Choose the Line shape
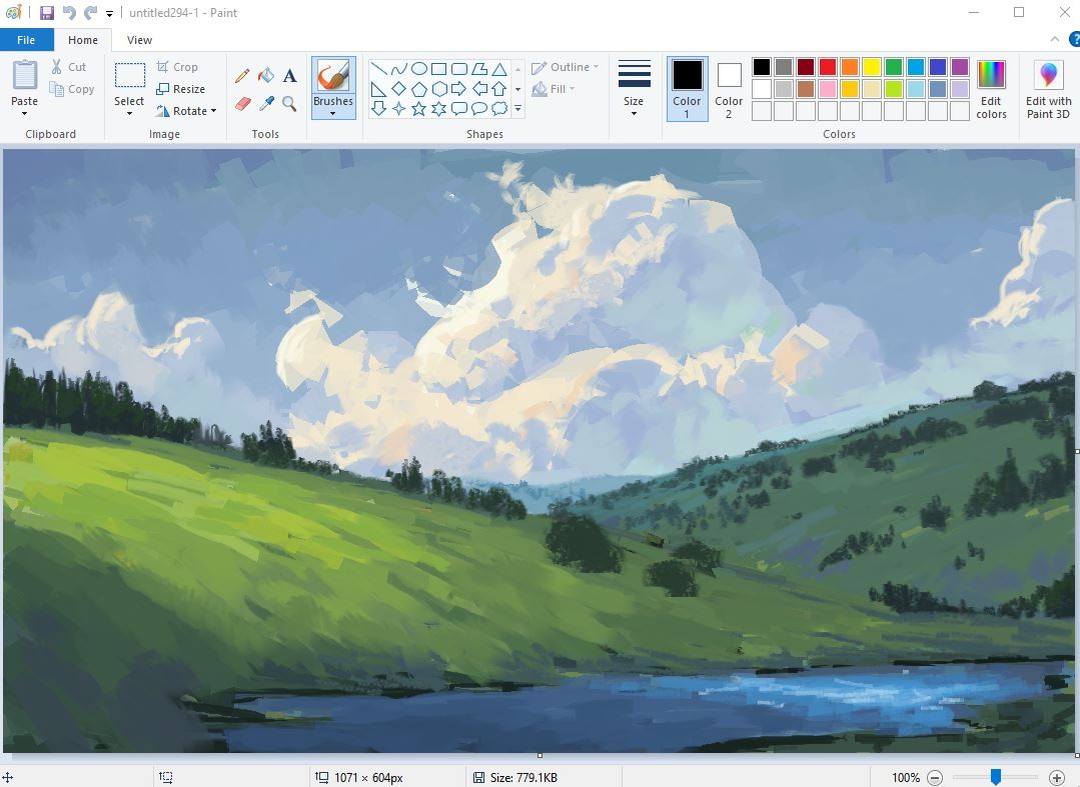 pos(378,69)
